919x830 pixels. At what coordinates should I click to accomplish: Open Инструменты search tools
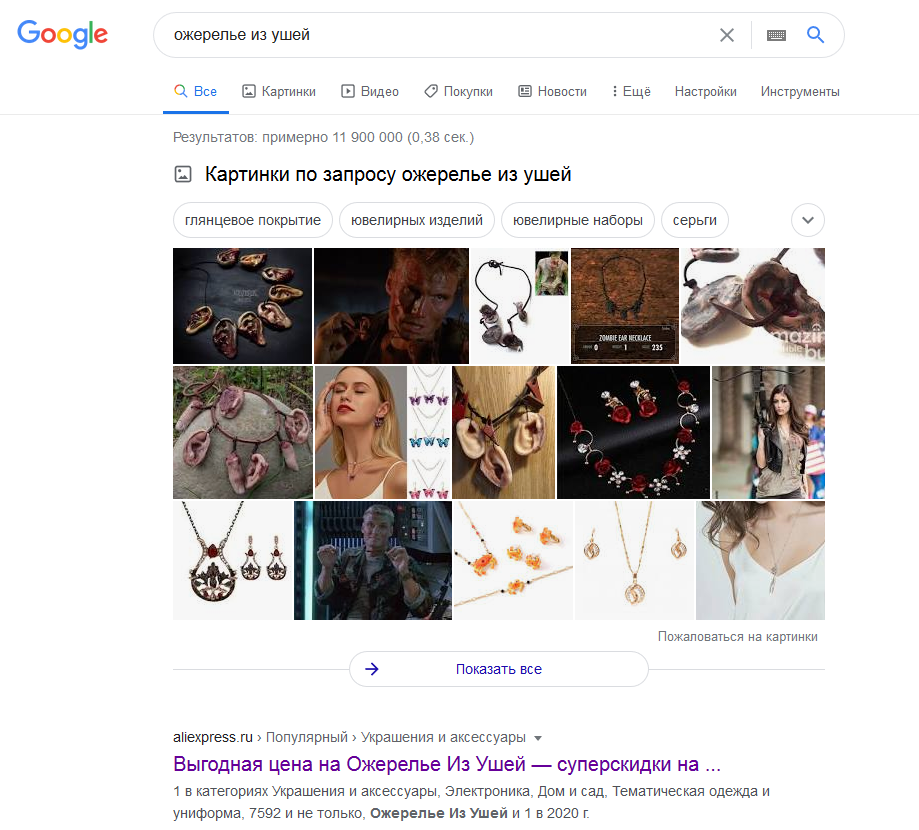pos(800,91)
